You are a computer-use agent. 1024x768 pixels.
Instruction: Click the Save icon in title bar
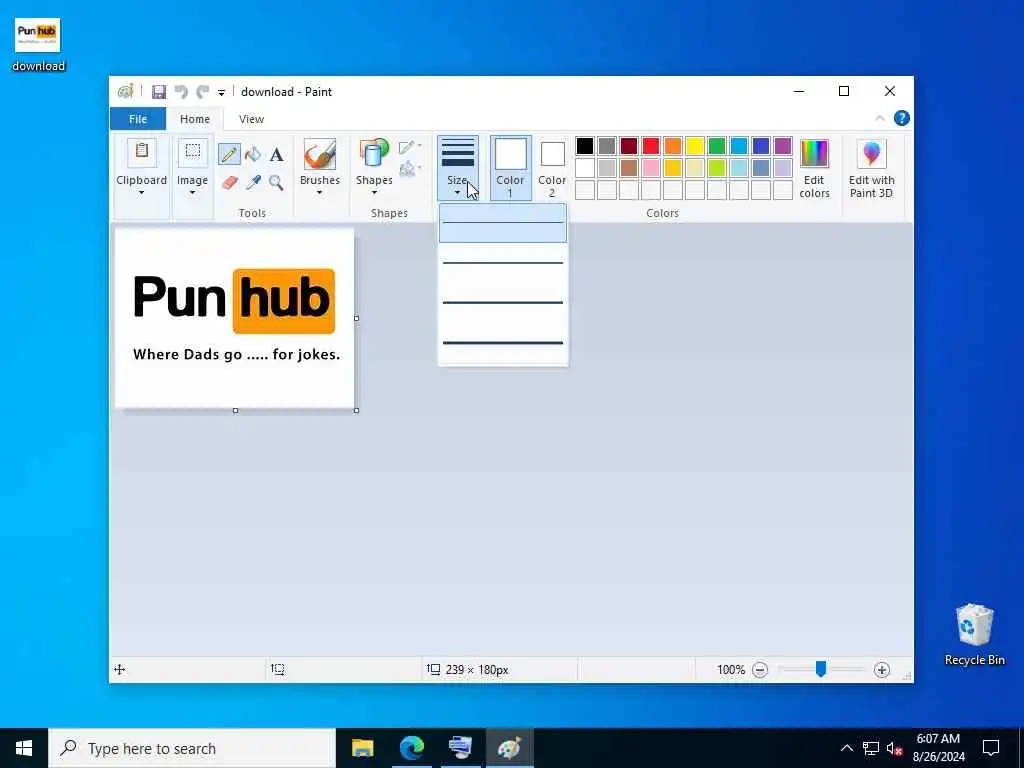159,92
